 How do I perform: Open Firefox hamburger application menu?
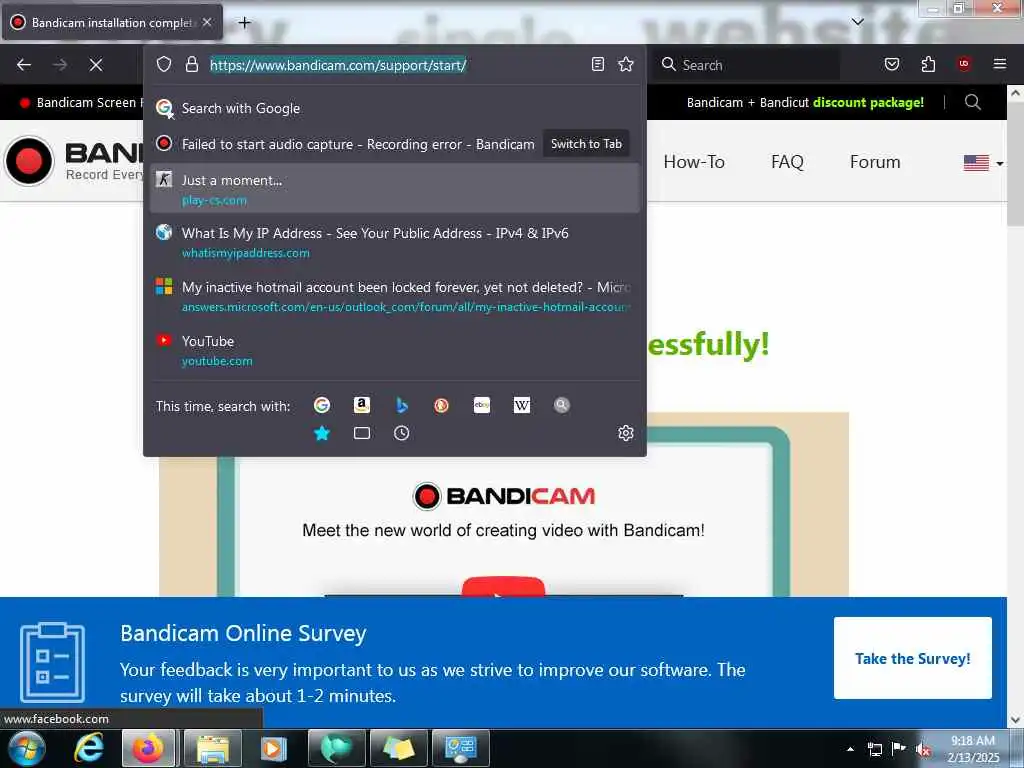click(1000, 64)
